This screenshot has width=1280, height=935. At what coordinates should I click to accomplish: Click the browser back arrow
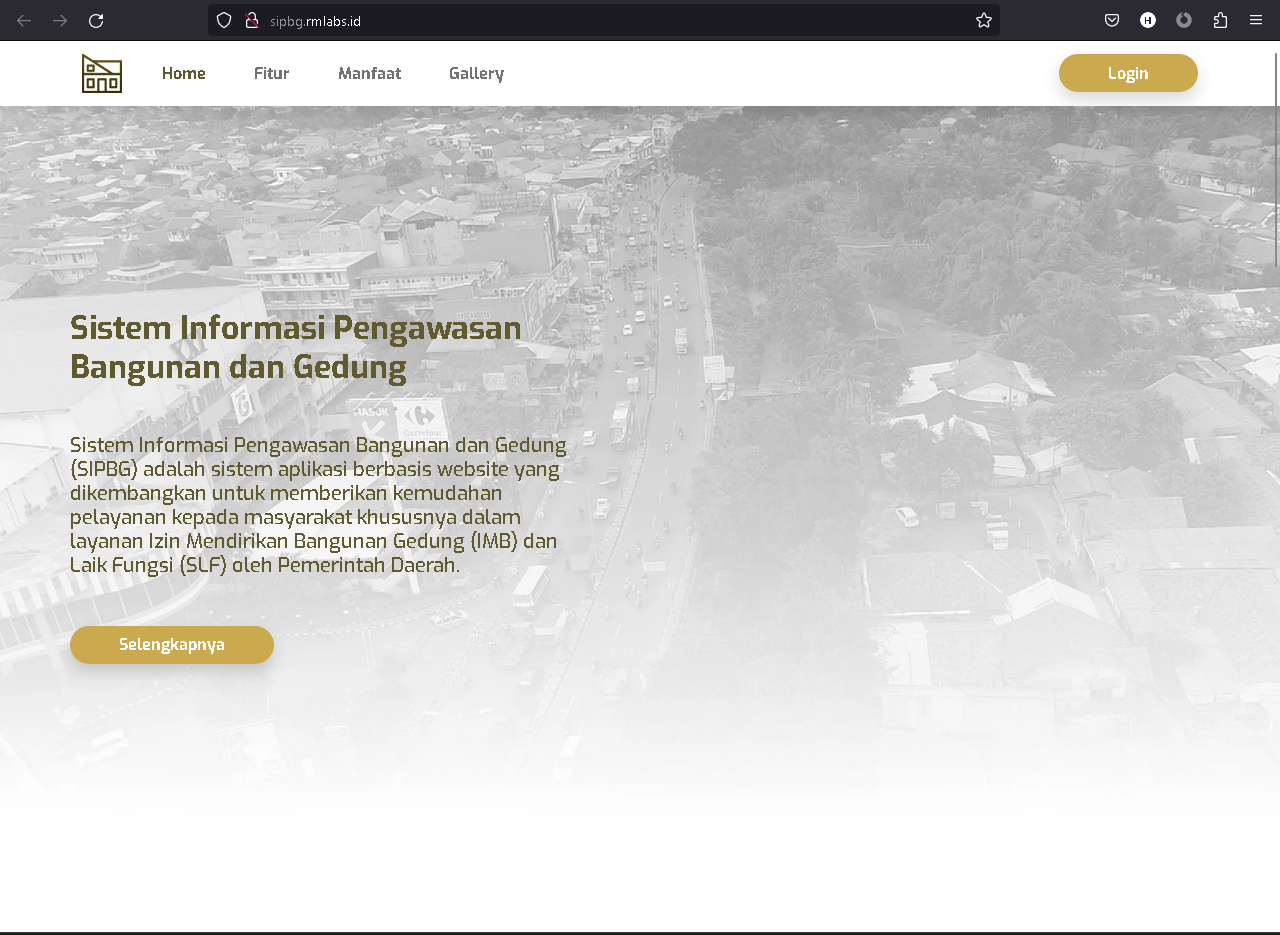24,20
